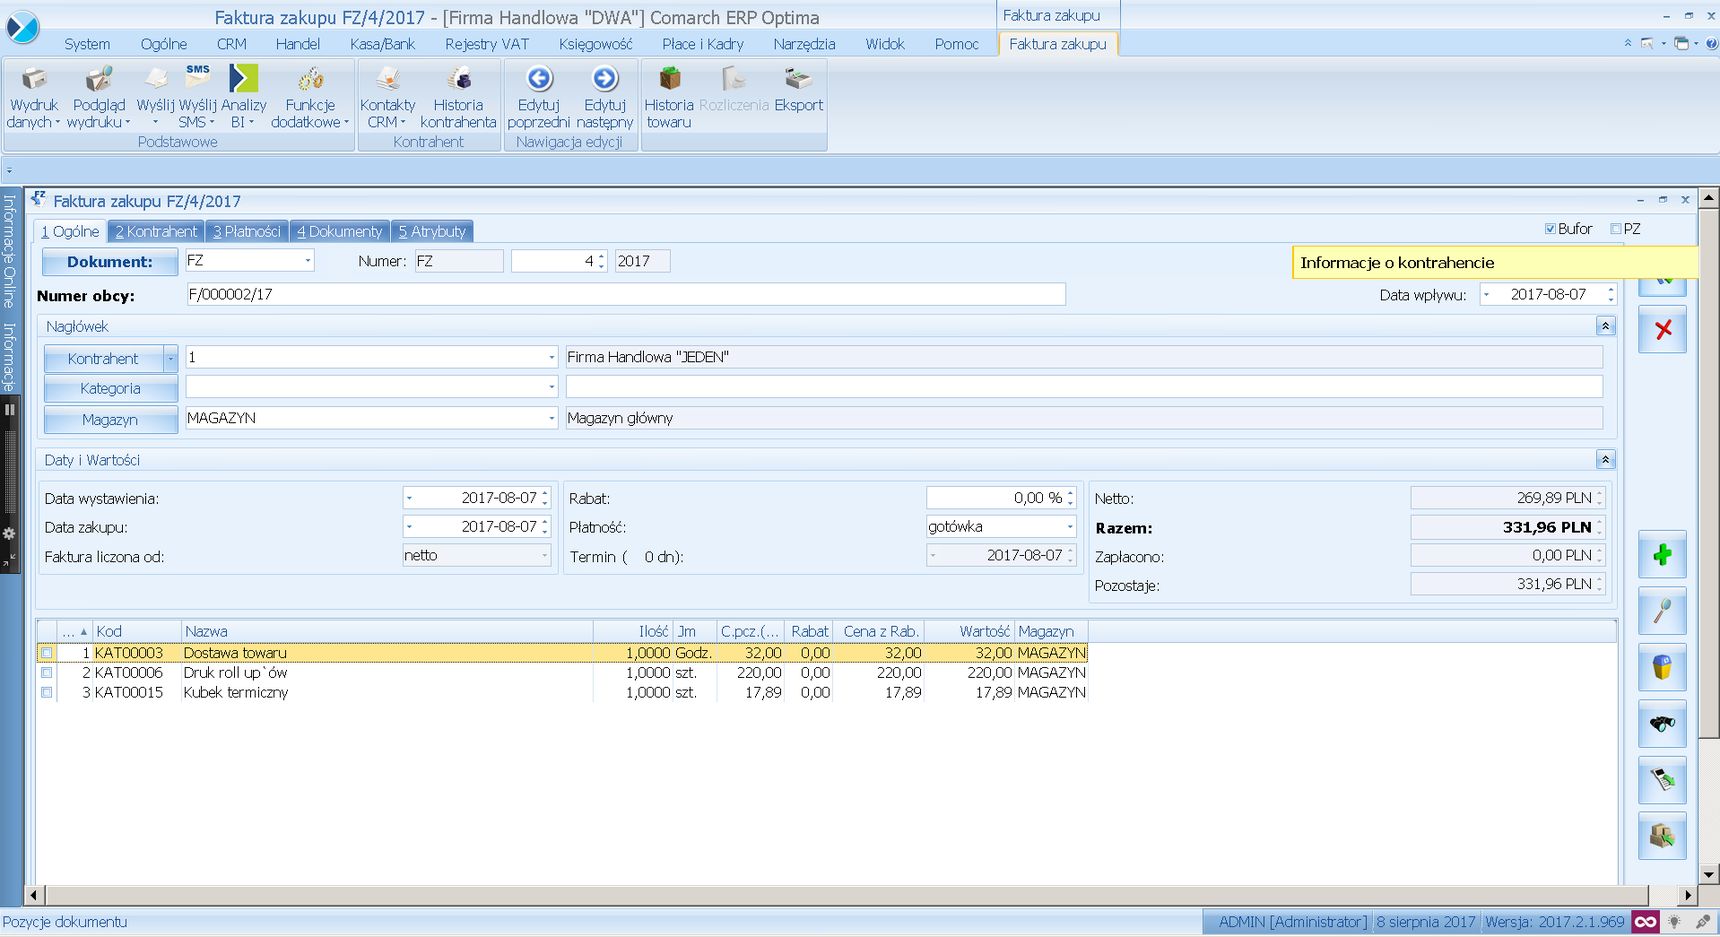Screen dimensions: 1720x937
Task: Open Kontakty CRM
Action: pyautogui.click(x=387, y=97)
